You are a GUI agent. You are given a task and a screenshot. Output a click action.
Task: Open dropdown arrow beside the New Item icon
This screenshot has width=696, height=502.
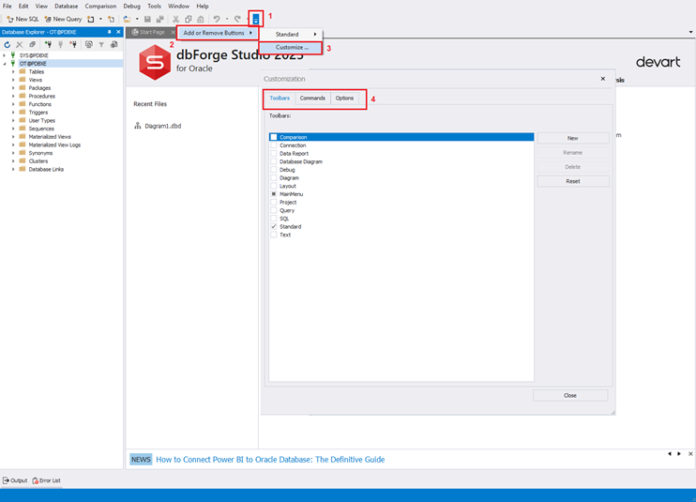[x=100, y=19]
